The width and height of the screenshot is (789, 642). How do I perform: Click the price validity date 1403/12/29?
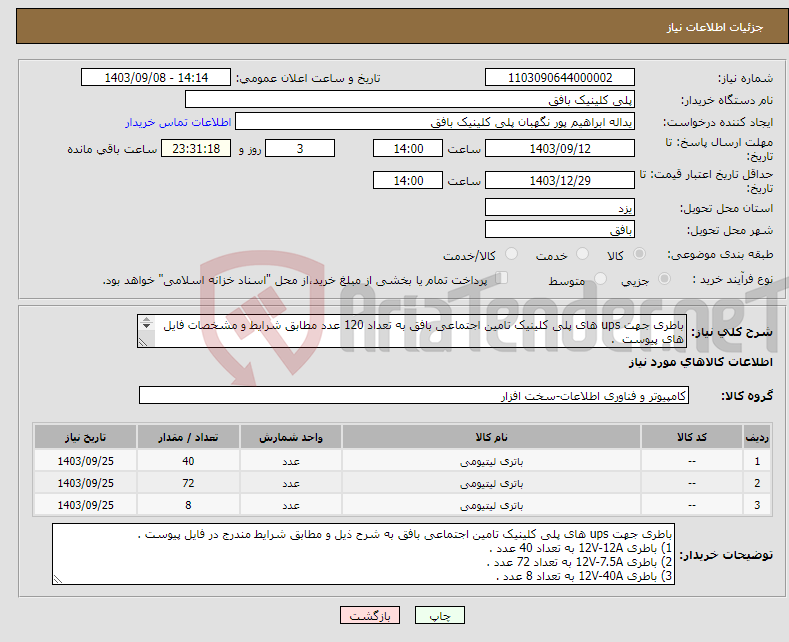(560, 180)
